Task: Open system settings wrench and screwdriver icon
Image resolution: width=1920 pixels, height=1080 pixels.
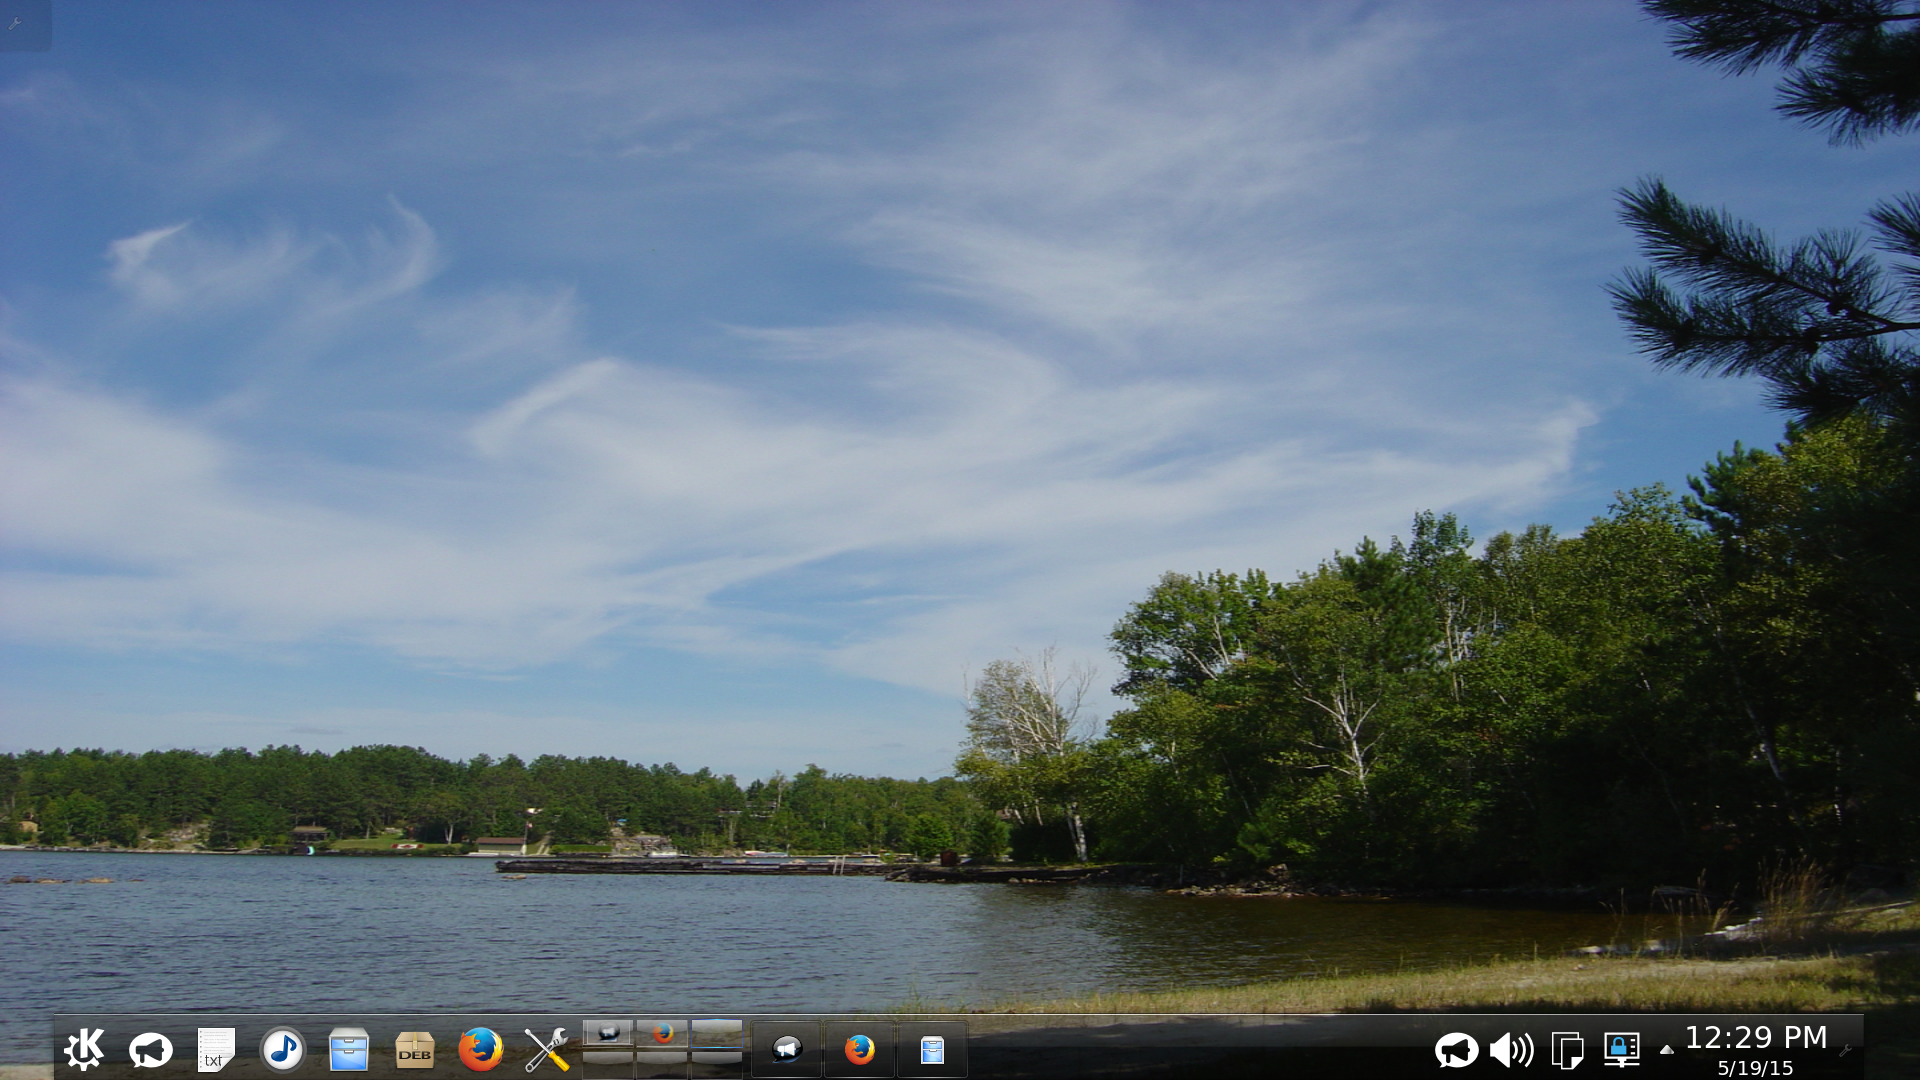Action: click(x=546, y=1049)
